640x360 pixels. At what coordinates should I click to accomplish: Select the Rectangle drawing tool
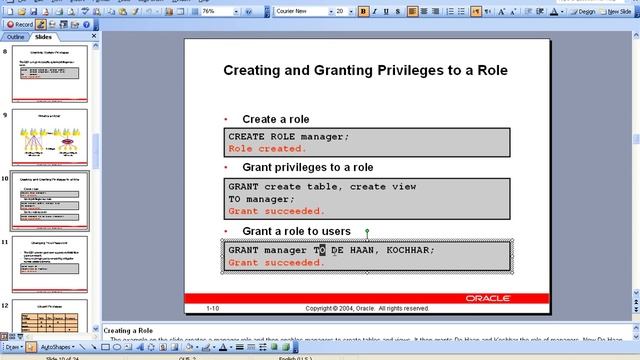click(105, 347)
